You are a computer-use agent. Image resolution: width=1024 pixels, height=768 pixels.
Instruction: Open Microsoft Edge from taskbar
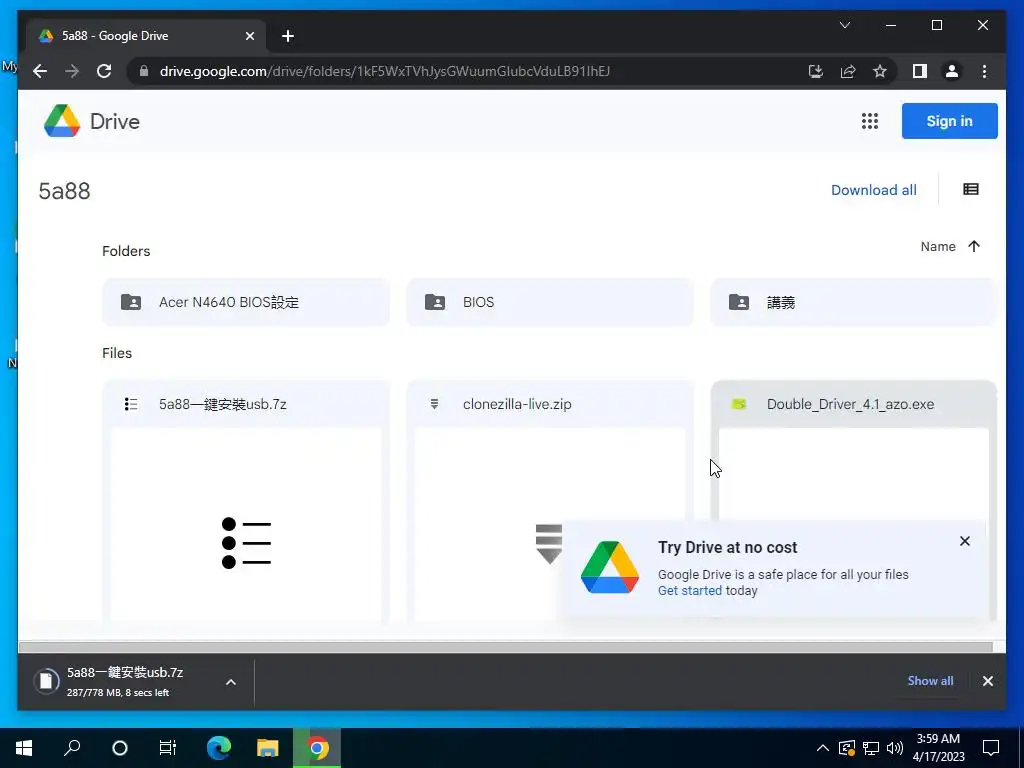click(x=219, y=748)
